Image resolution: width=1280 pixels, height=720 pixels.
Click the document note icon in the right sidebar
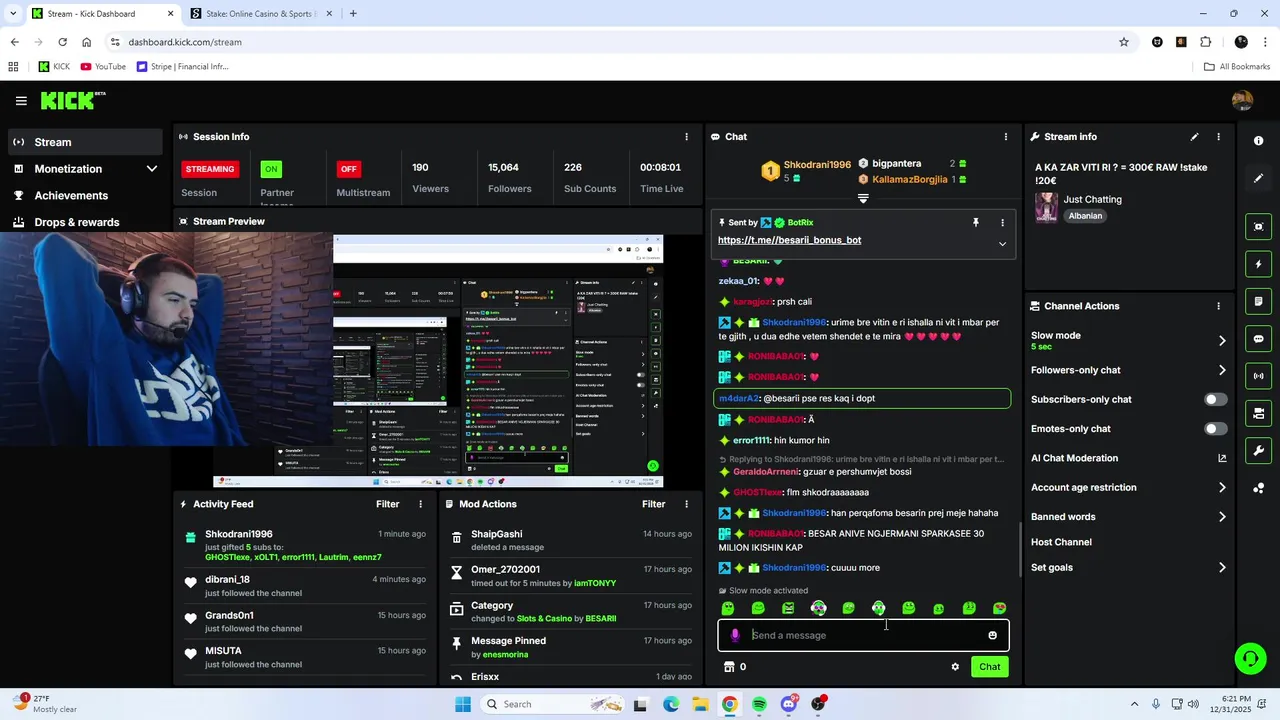[1258, 301]
